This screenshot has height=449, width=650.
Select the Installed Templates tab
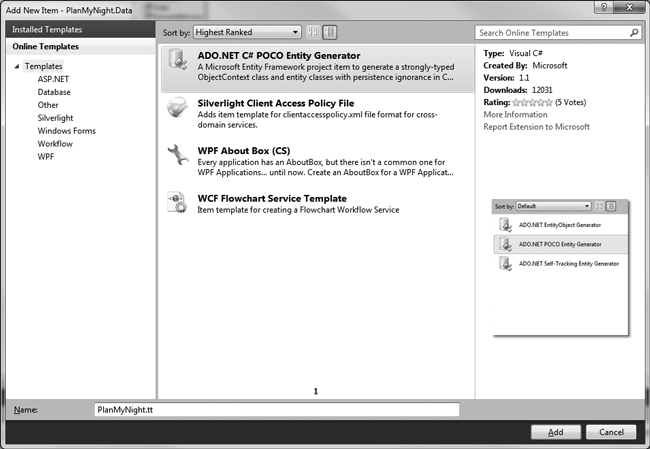point(81,29)
